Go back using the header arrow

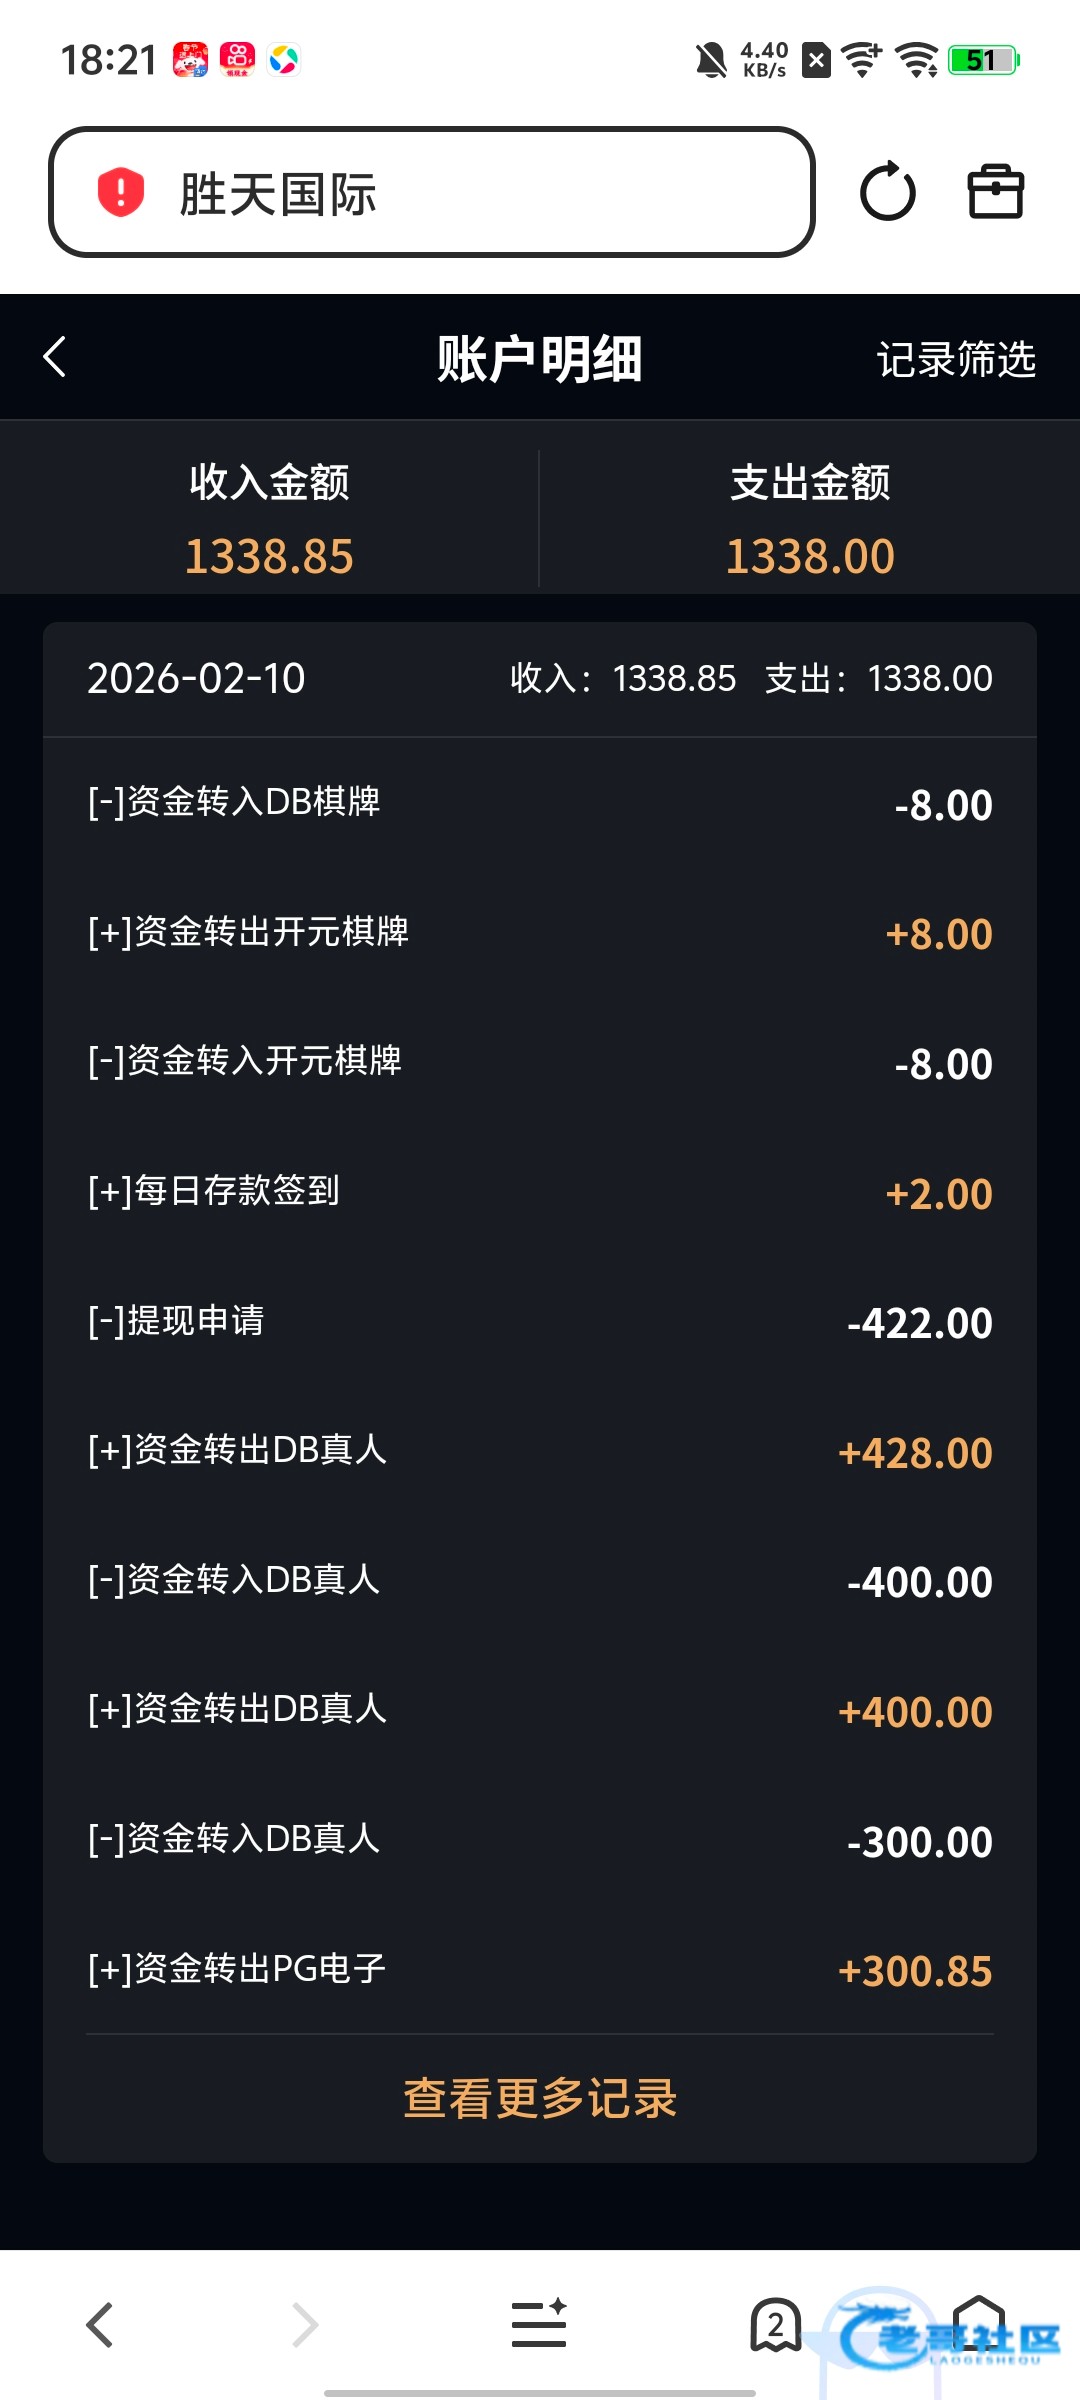click(55, 357)
